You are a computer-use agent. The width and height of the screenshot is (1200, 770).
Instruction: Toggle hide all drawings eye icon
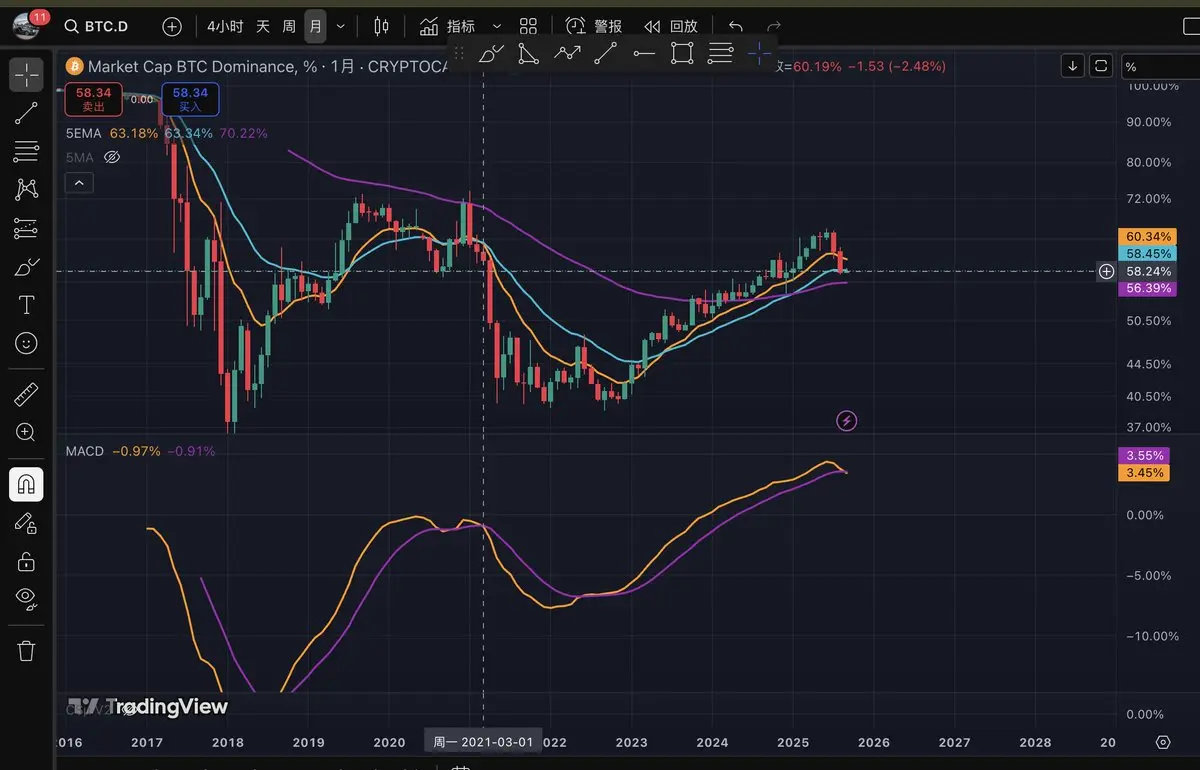pos(27,599)
